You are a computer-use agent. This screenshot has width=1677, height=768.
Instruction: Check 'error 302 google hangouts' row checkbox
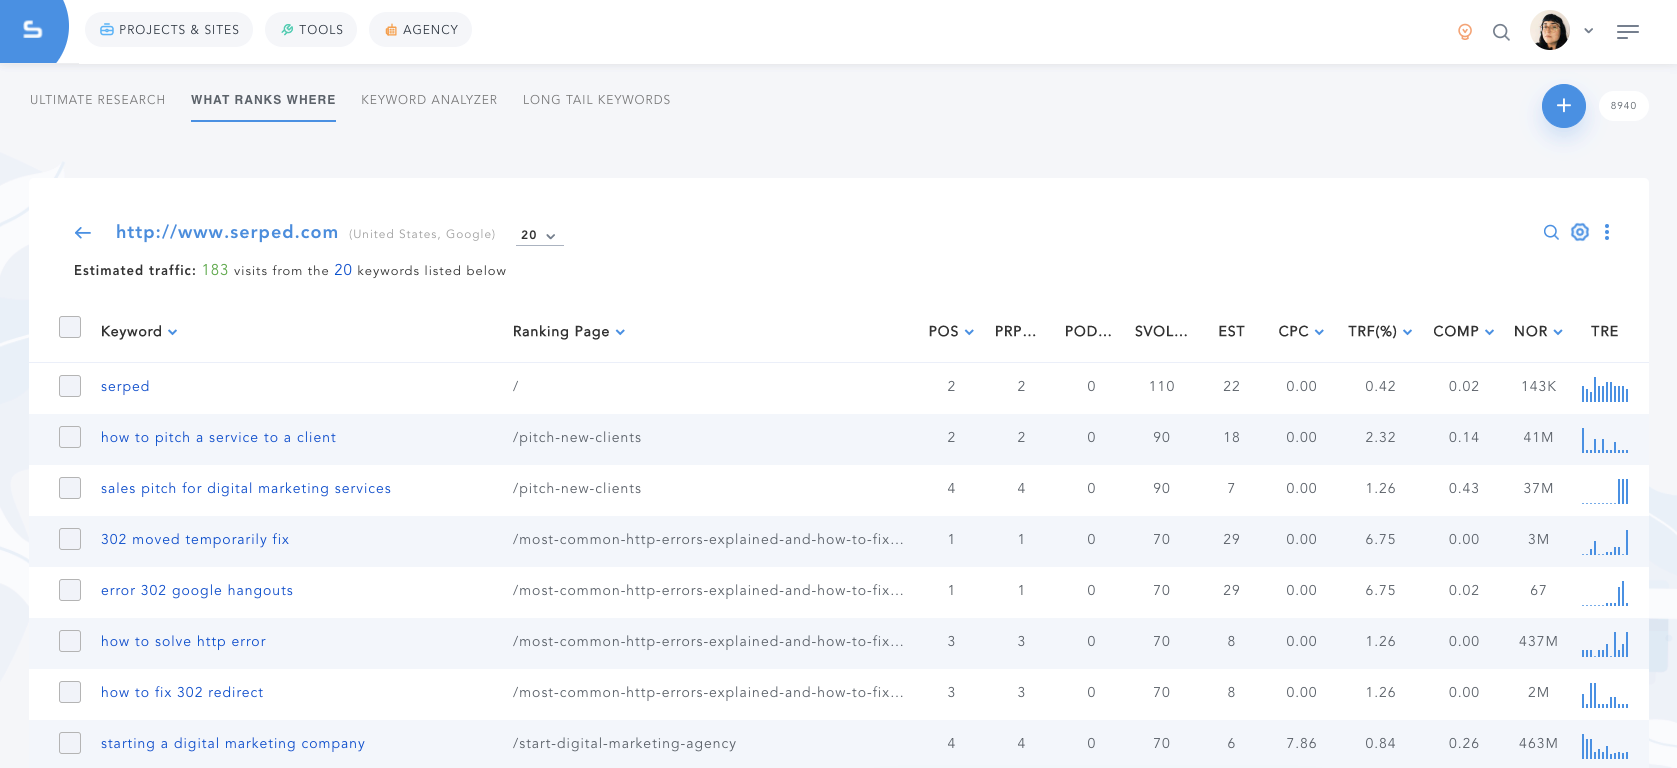pos(70,590)
